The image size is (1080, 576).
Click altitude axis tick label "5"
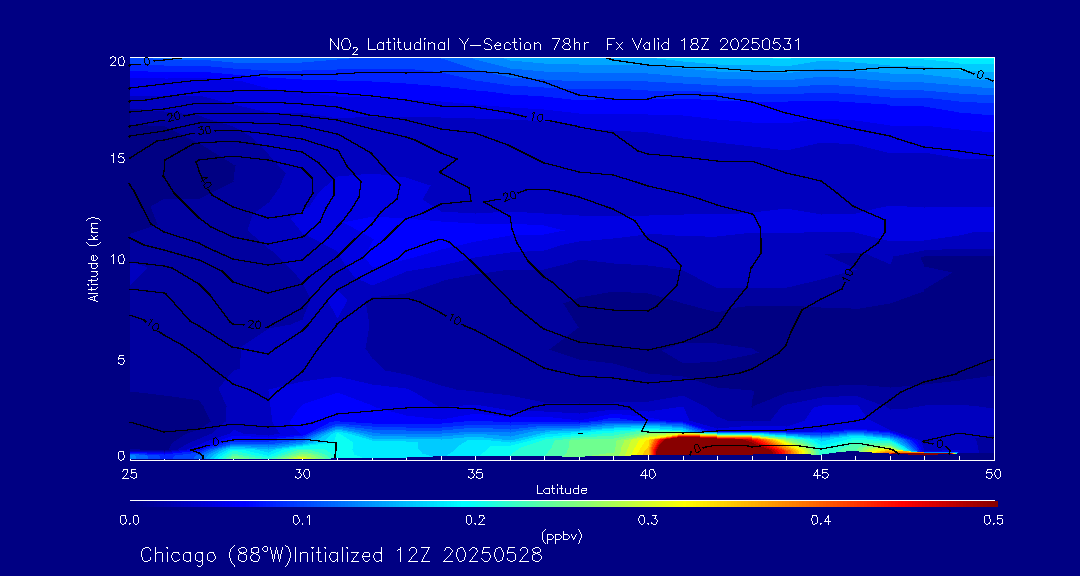pos(121,359)
